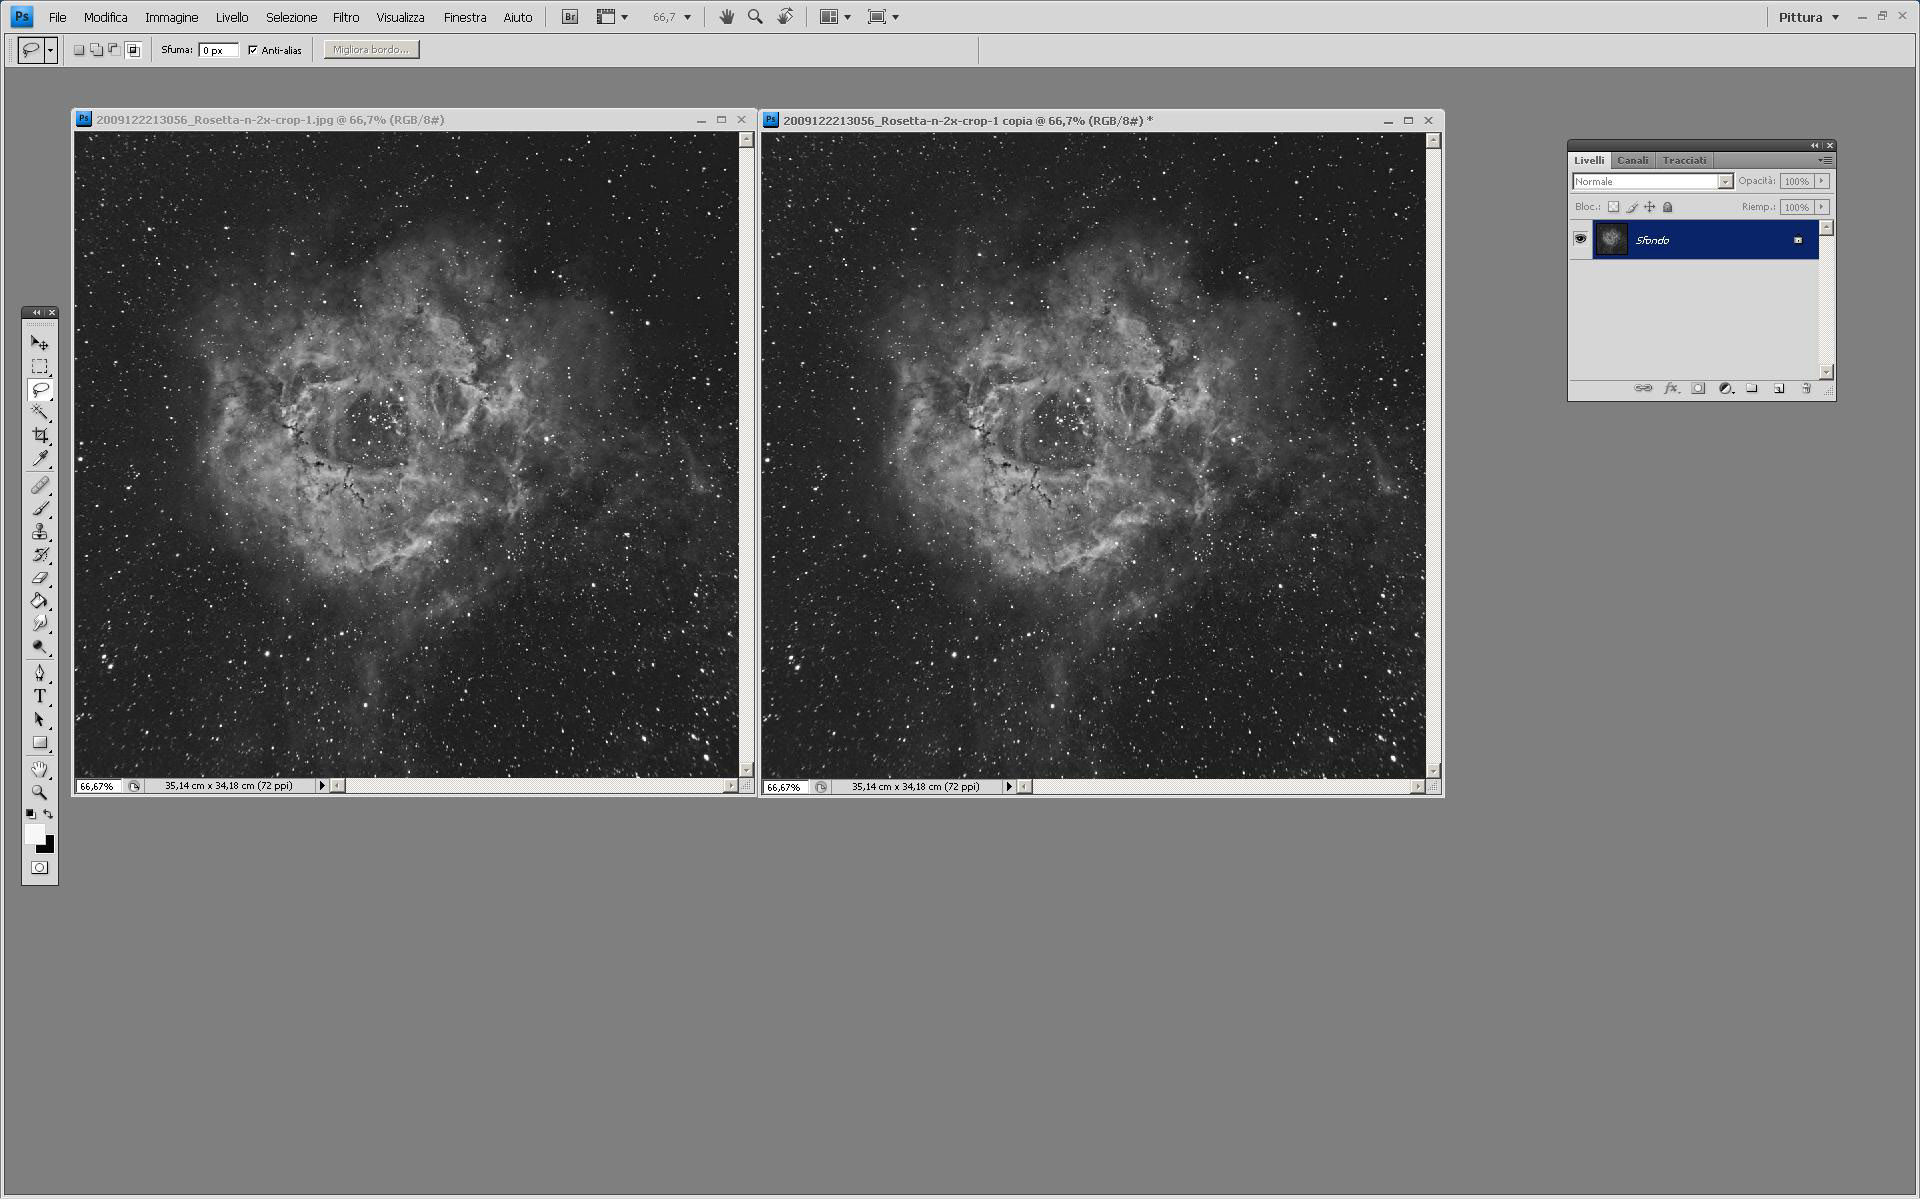Select the Healing Brush tool
The width and height of the screenshot is (1920, 1200).
[x=40, y=486]
